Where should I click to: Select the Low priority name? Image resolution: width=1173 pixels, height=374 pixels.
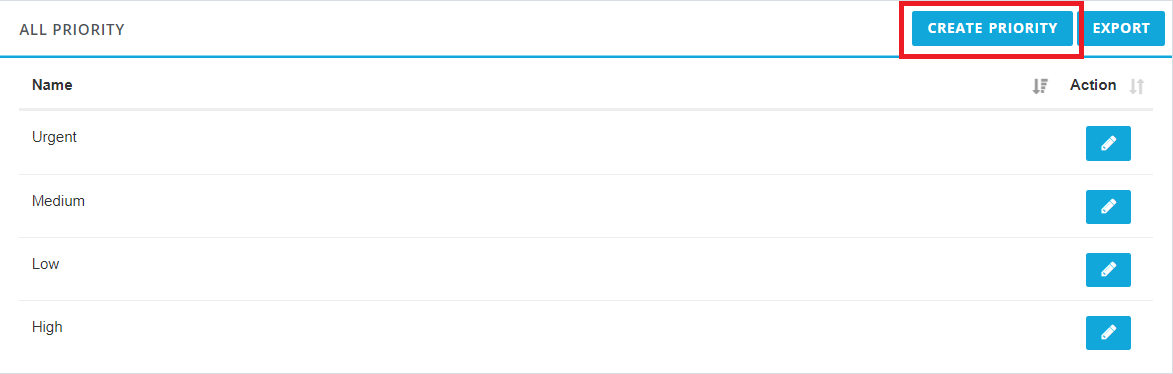point(46,264)
